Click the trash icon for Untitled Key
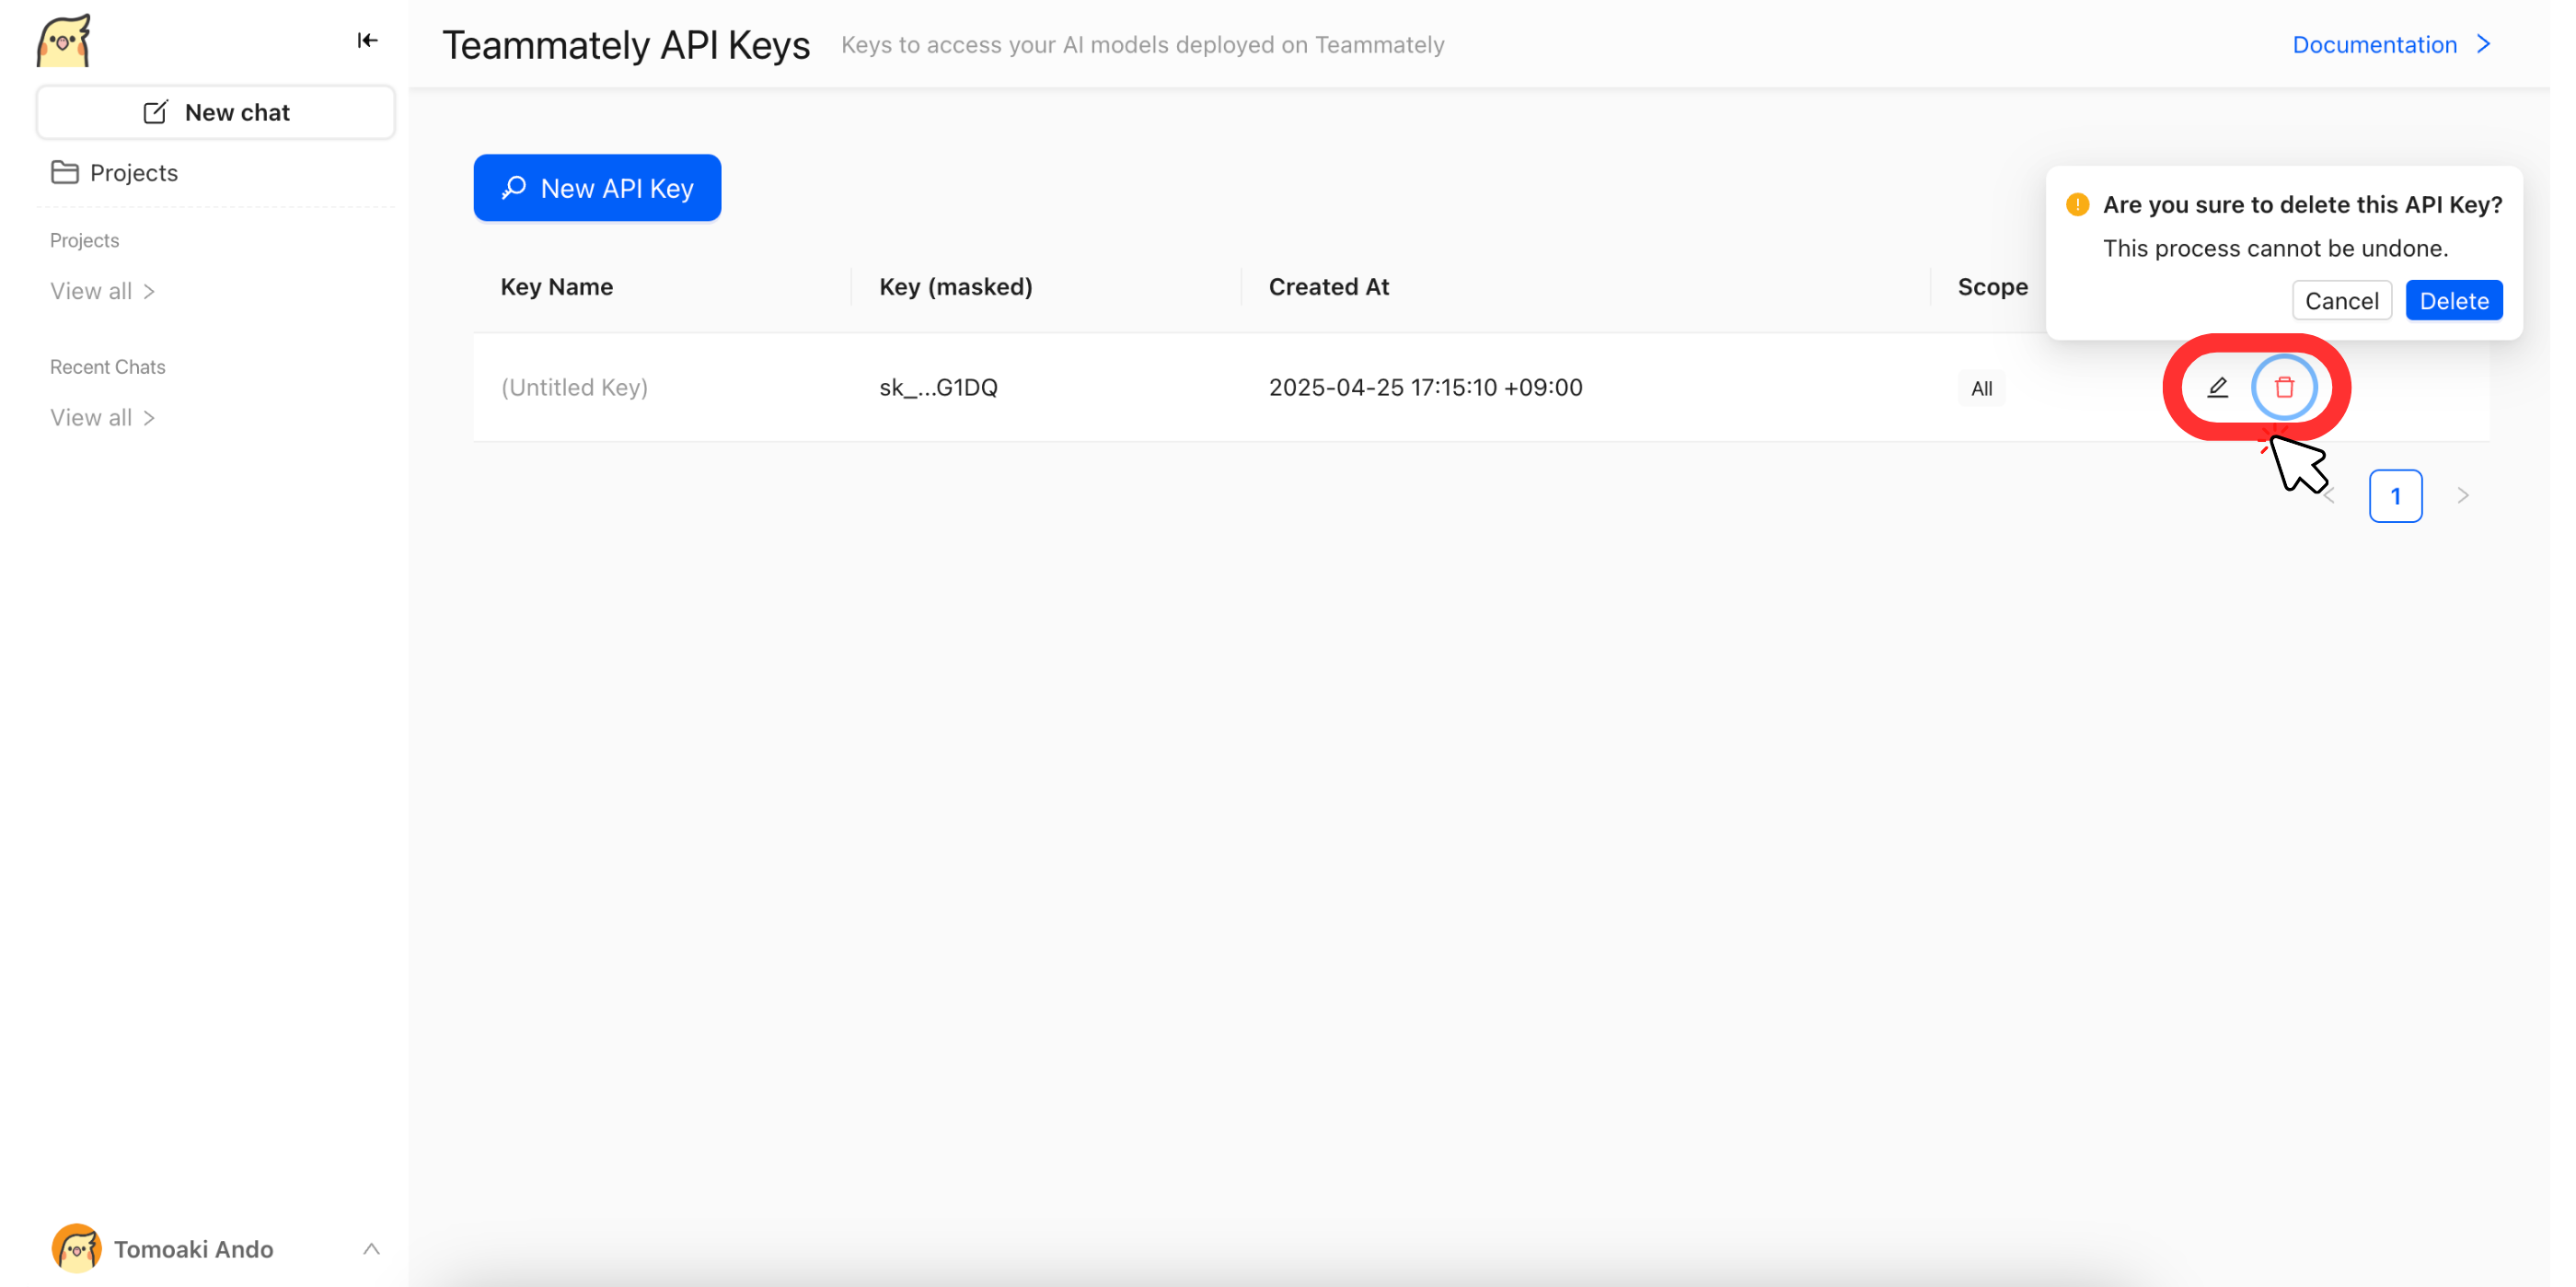 [2284, 387]
